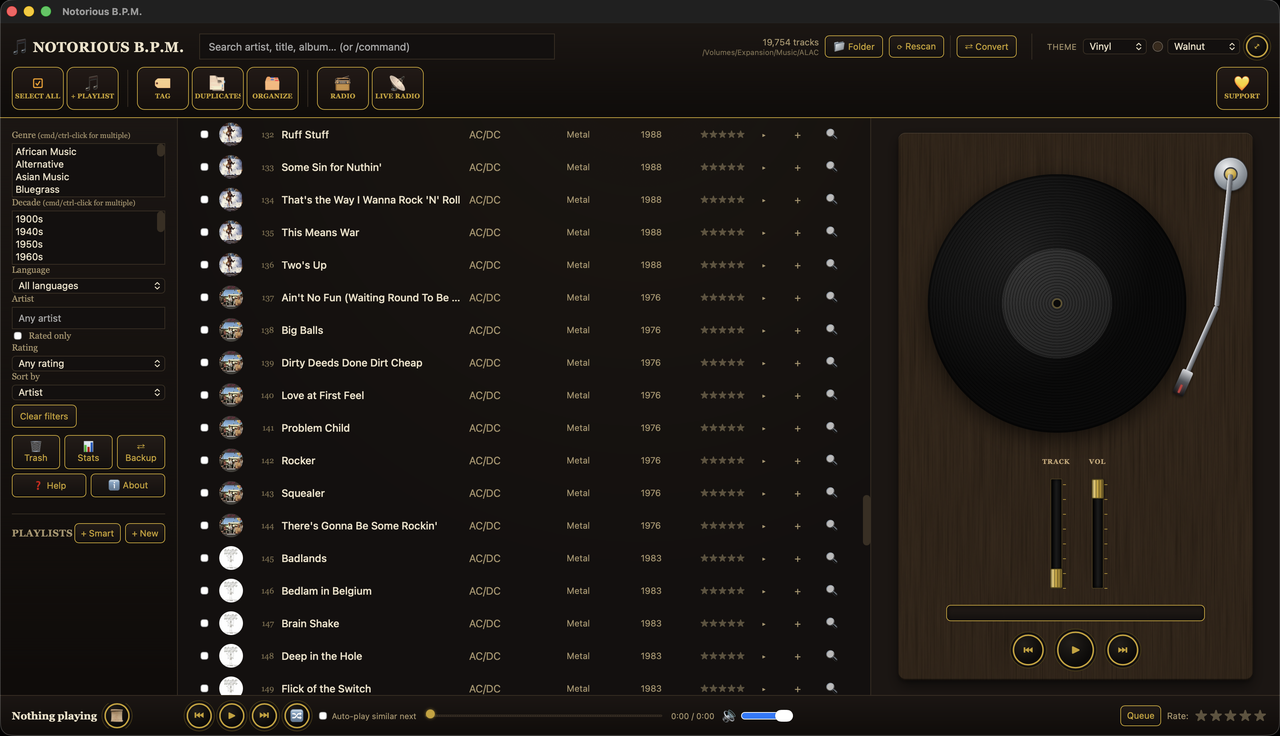Image resolution: width=1280 pixels, height=736 pixels.
Task: Click the expand icon beside Walnut
Action: [1256, 47]
